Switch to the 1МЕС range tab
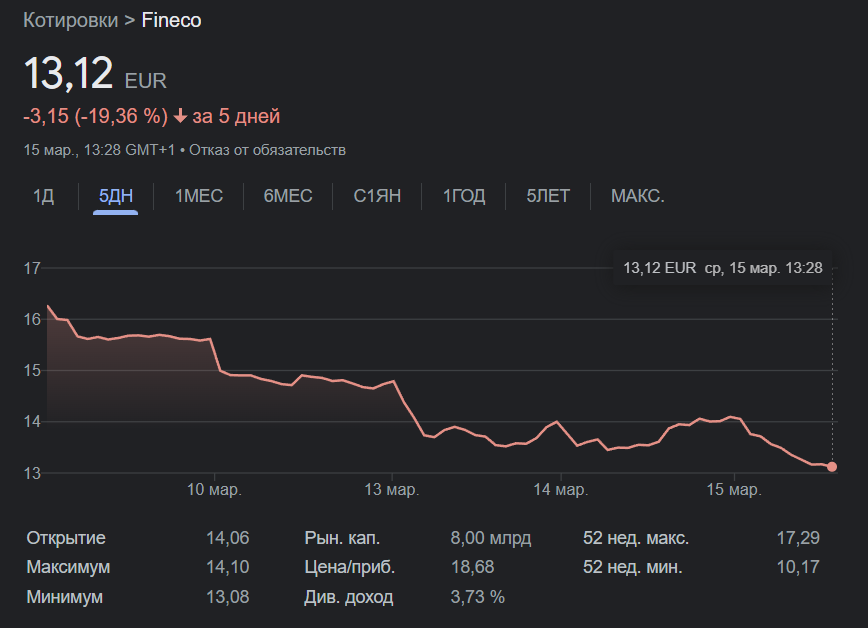Viewport: 868px width, 628px height. [x=199, y=196]
